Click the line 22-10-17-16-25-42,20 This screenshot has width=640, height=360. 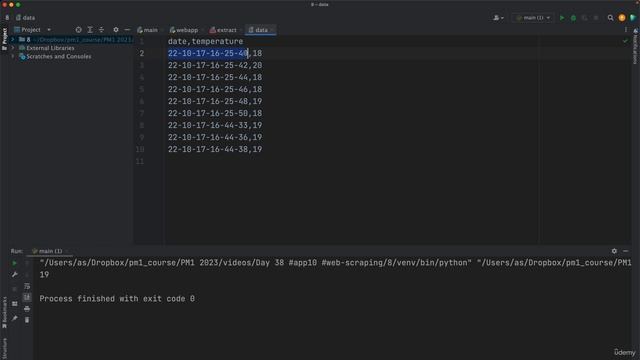215,65
